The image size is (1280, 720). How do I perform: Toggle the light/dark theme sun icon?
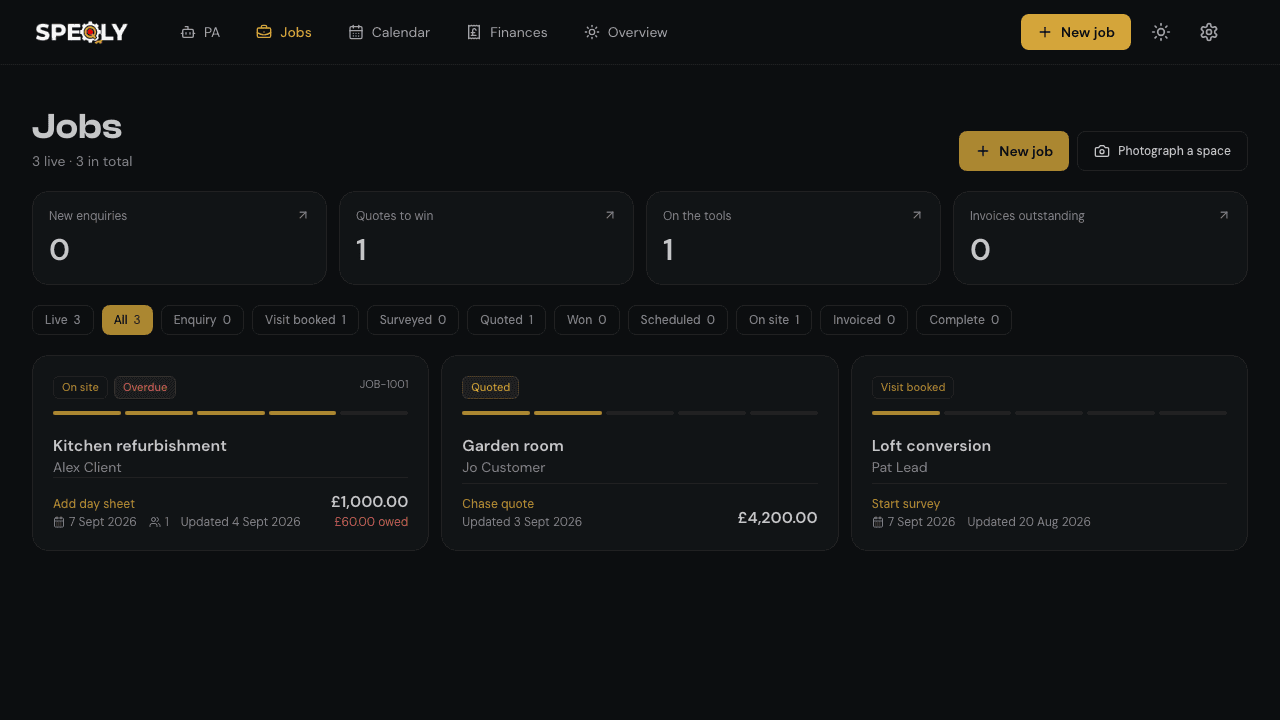1161,32
